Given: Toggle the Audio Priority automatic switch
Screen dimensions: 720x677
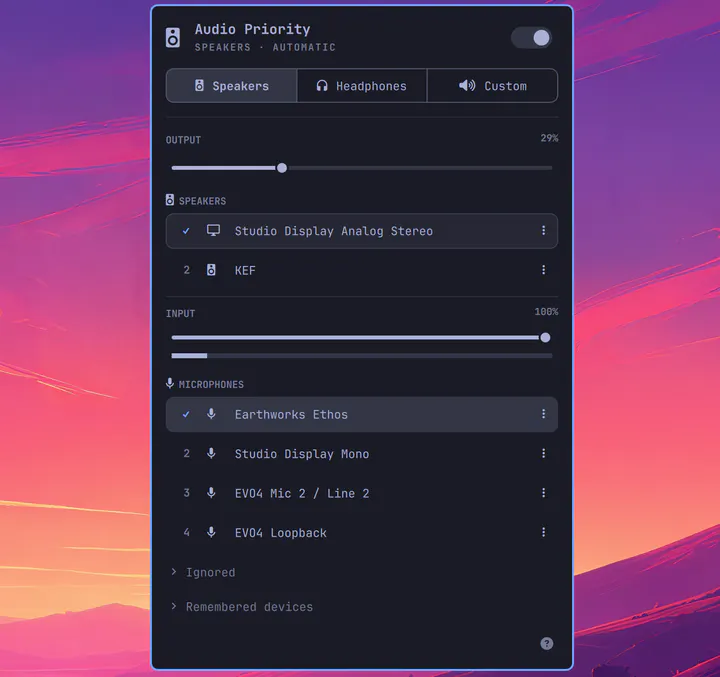Looking at the screenshot, I should [x=531, y=38].
